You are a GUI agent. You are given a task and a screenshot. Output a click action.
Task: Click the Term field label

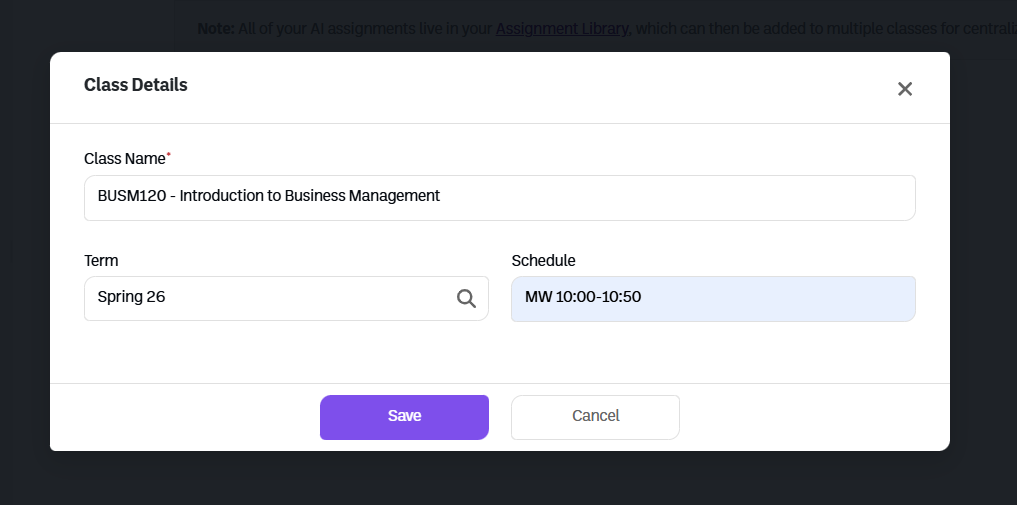tap(101, 261)
